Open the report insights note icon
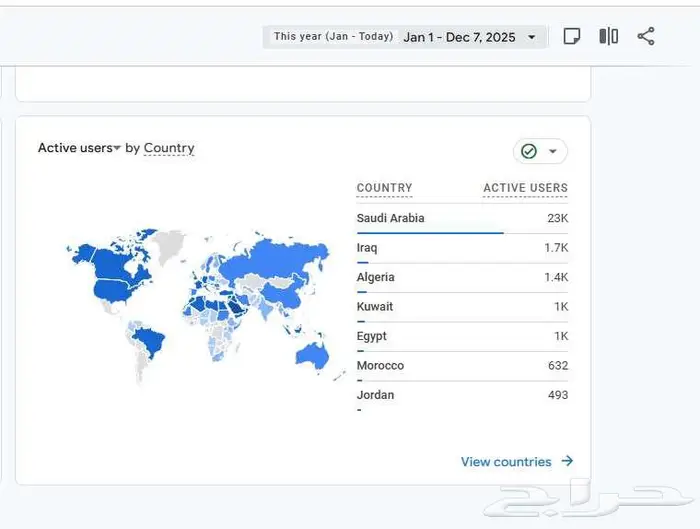This screenshot has width=700, height=529. [572, 37]
